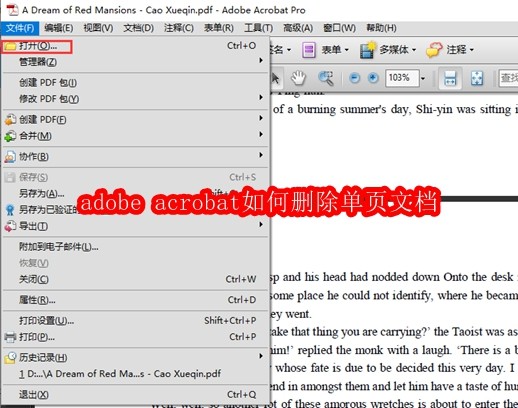Open the Tools (工具) menu

258,28
